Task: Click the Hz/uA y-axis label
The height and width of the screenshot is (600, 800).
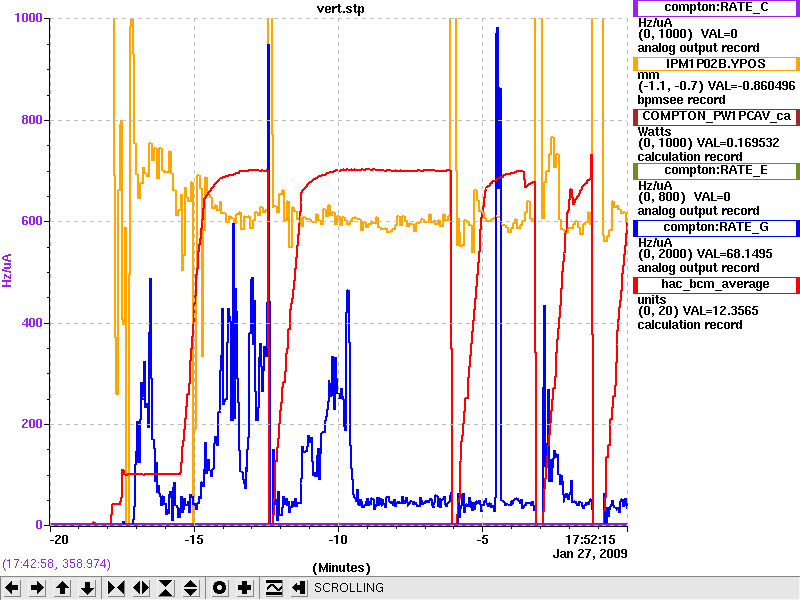Action: pyautogui.click(x=7, y=270)
